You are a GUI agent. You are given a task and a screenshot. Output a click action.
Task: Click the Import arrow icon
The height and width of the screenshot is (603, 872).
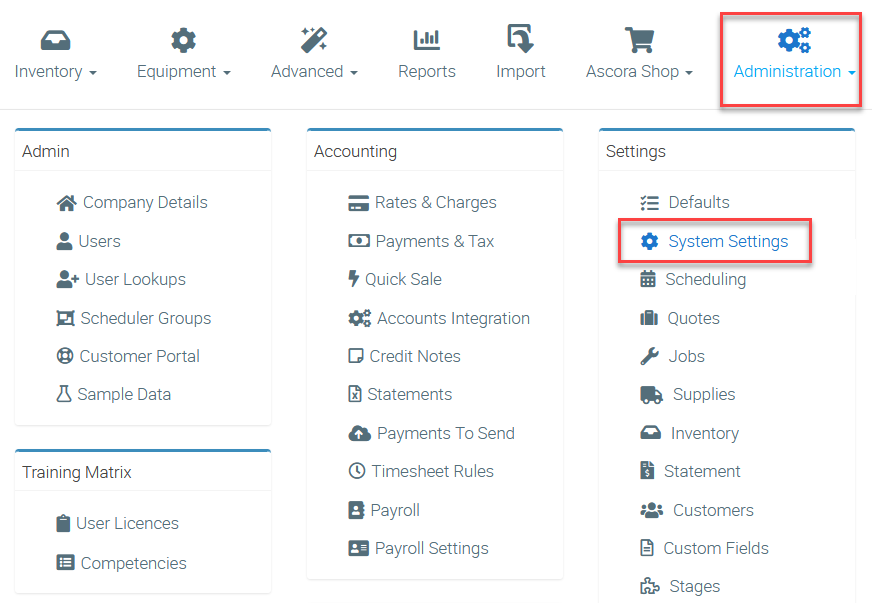pos(520,40)
